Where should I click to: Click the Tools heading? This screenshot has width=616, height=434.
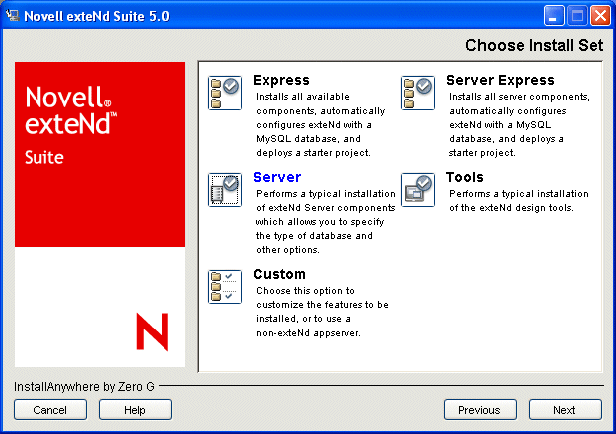tap(464, 177)
